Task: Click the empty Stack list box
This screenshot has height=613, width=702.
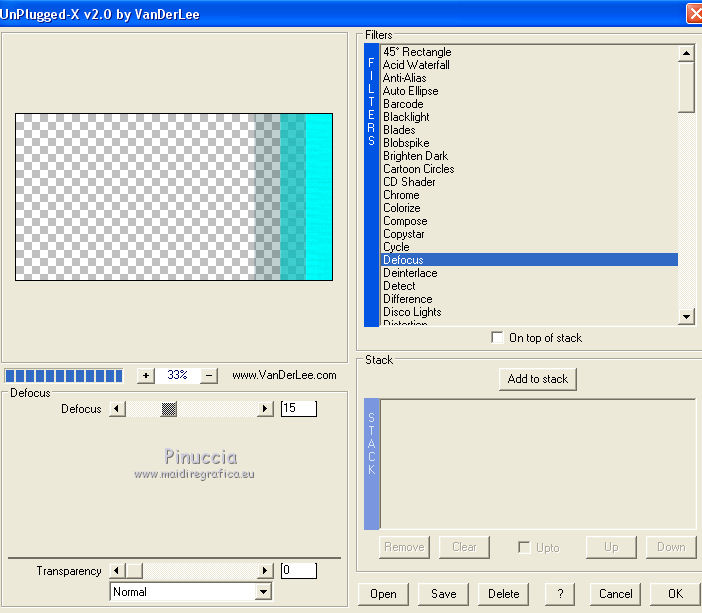Action: click(538, 464)
